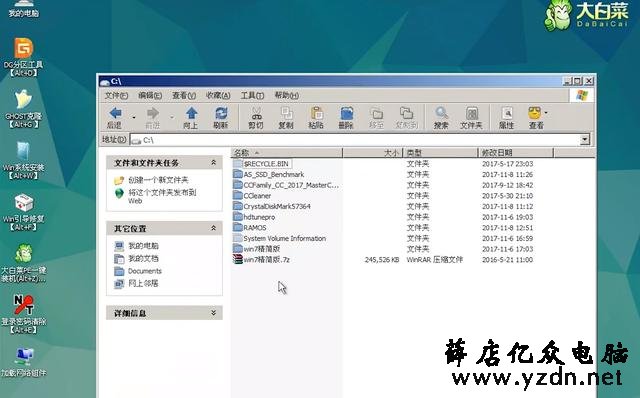Viewport: 640px width, 398px height.
Task: Open the Views dropdown arrow
Action: tap(547, 113)
